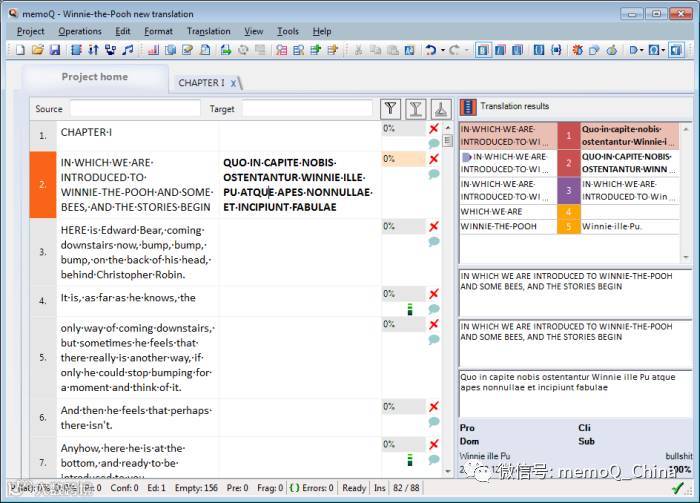This screenshot has height=503, width=700.
Task: Click the red lookup magnifier icon
Action: point(281,50)
